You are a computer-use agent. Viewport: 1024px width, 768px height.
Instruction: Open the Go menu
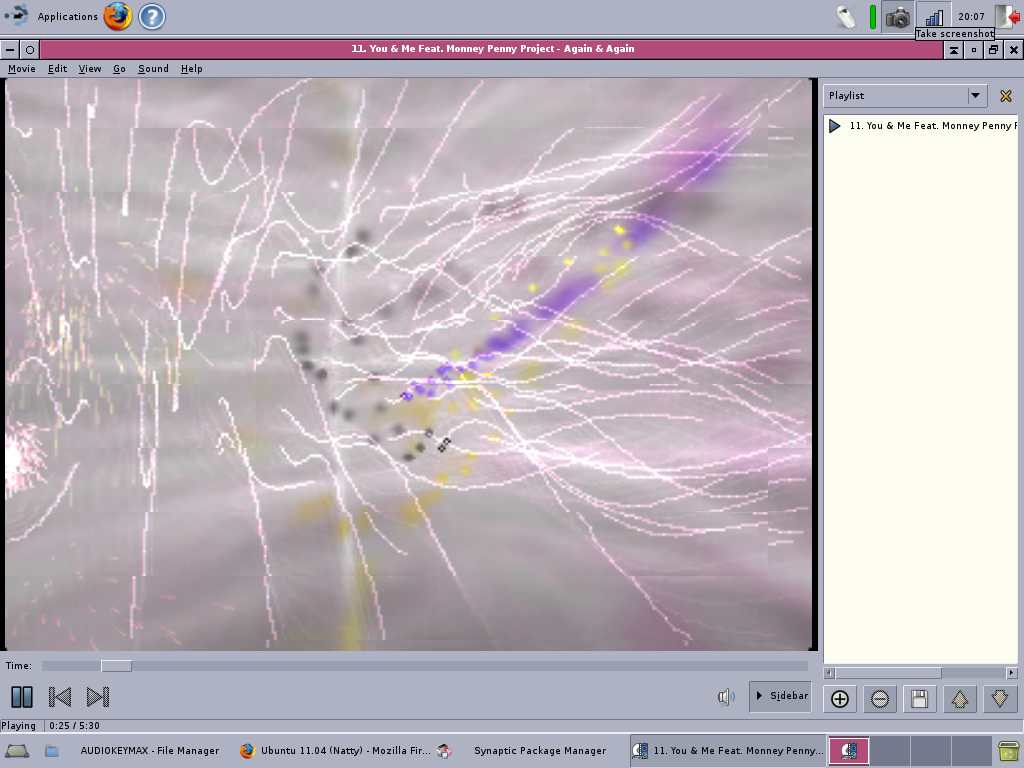(119, 69)
